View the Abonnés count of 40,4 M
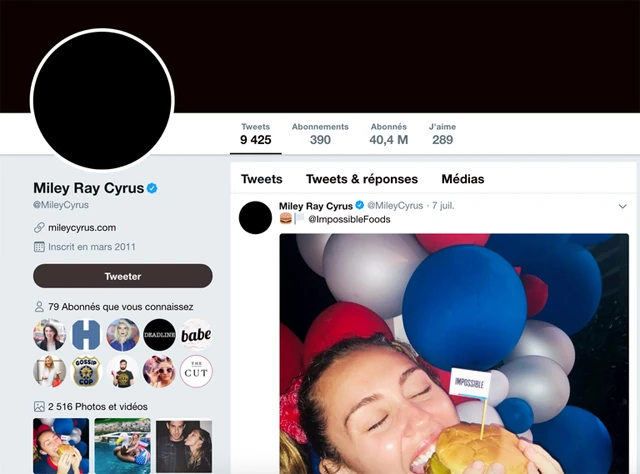The image size is (640, 474). [x=389, y=134]
